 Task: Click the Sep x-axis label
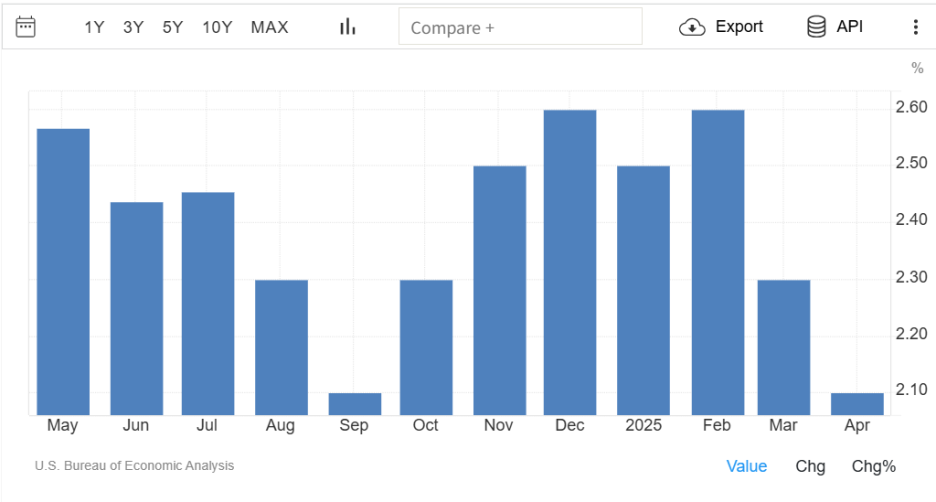pos(354,426)
